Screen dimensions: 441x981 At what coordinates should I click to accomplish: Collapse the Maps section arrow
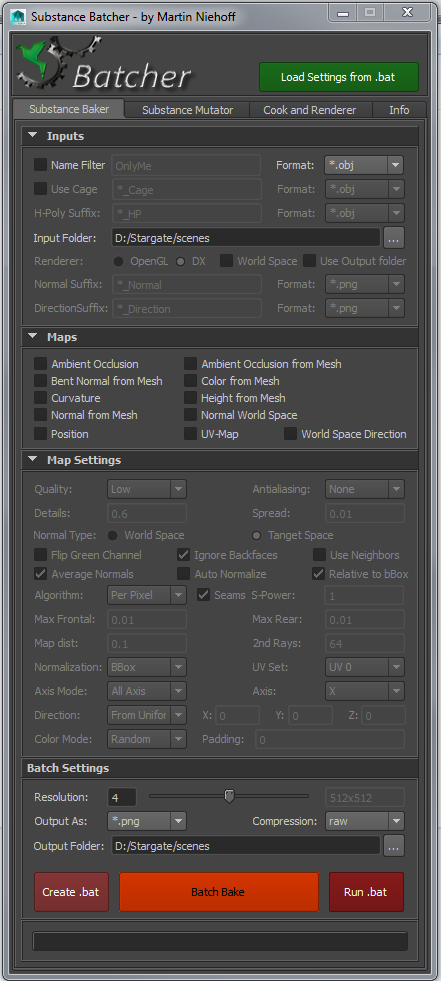coord(33,337)
